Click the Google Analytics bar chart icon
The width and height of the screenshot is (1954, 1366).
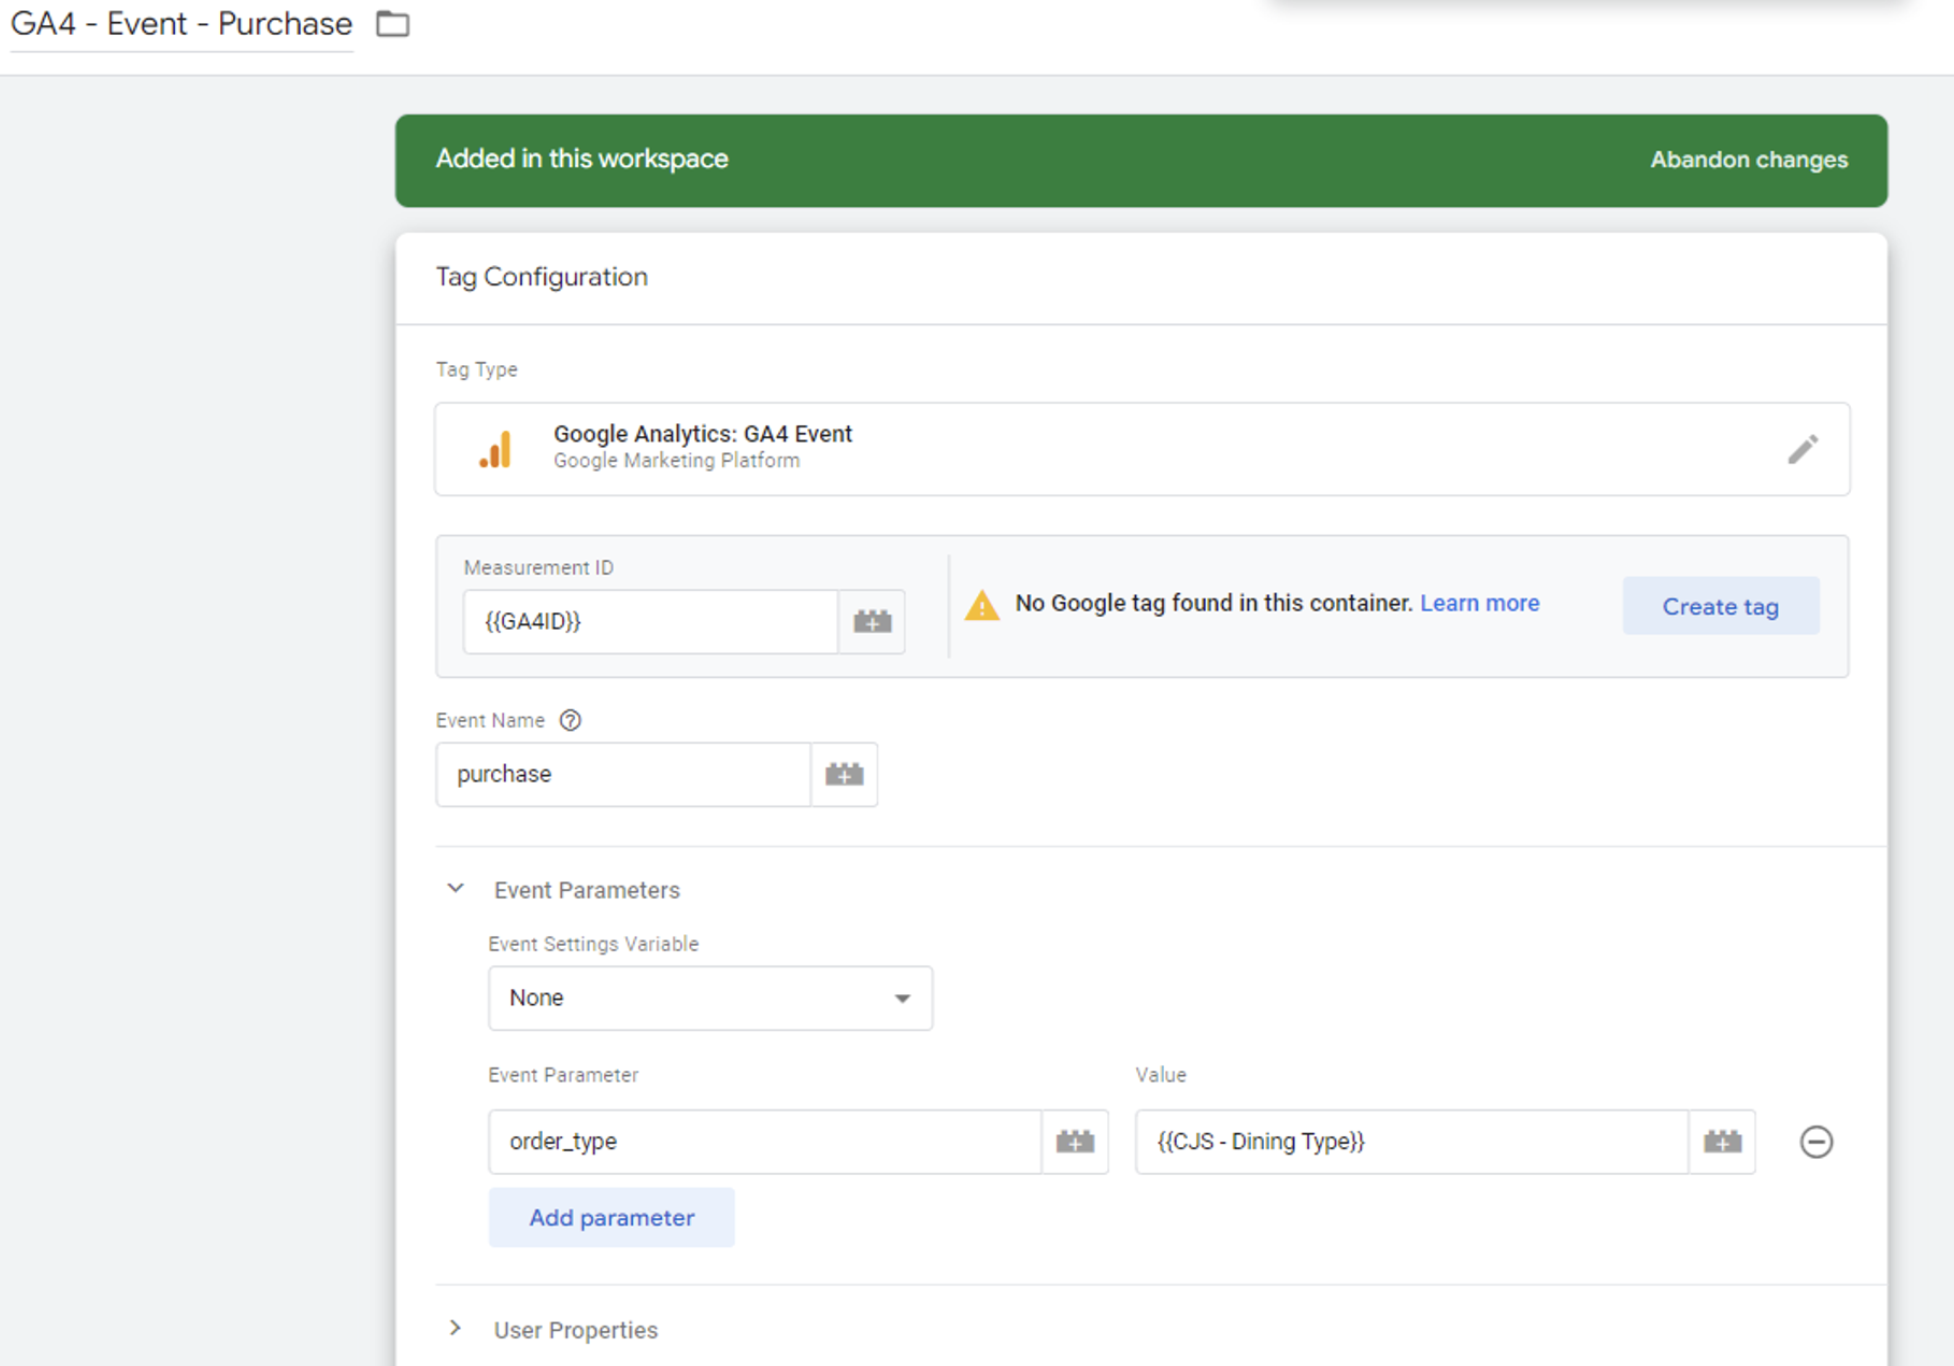[x=496, y=449]
